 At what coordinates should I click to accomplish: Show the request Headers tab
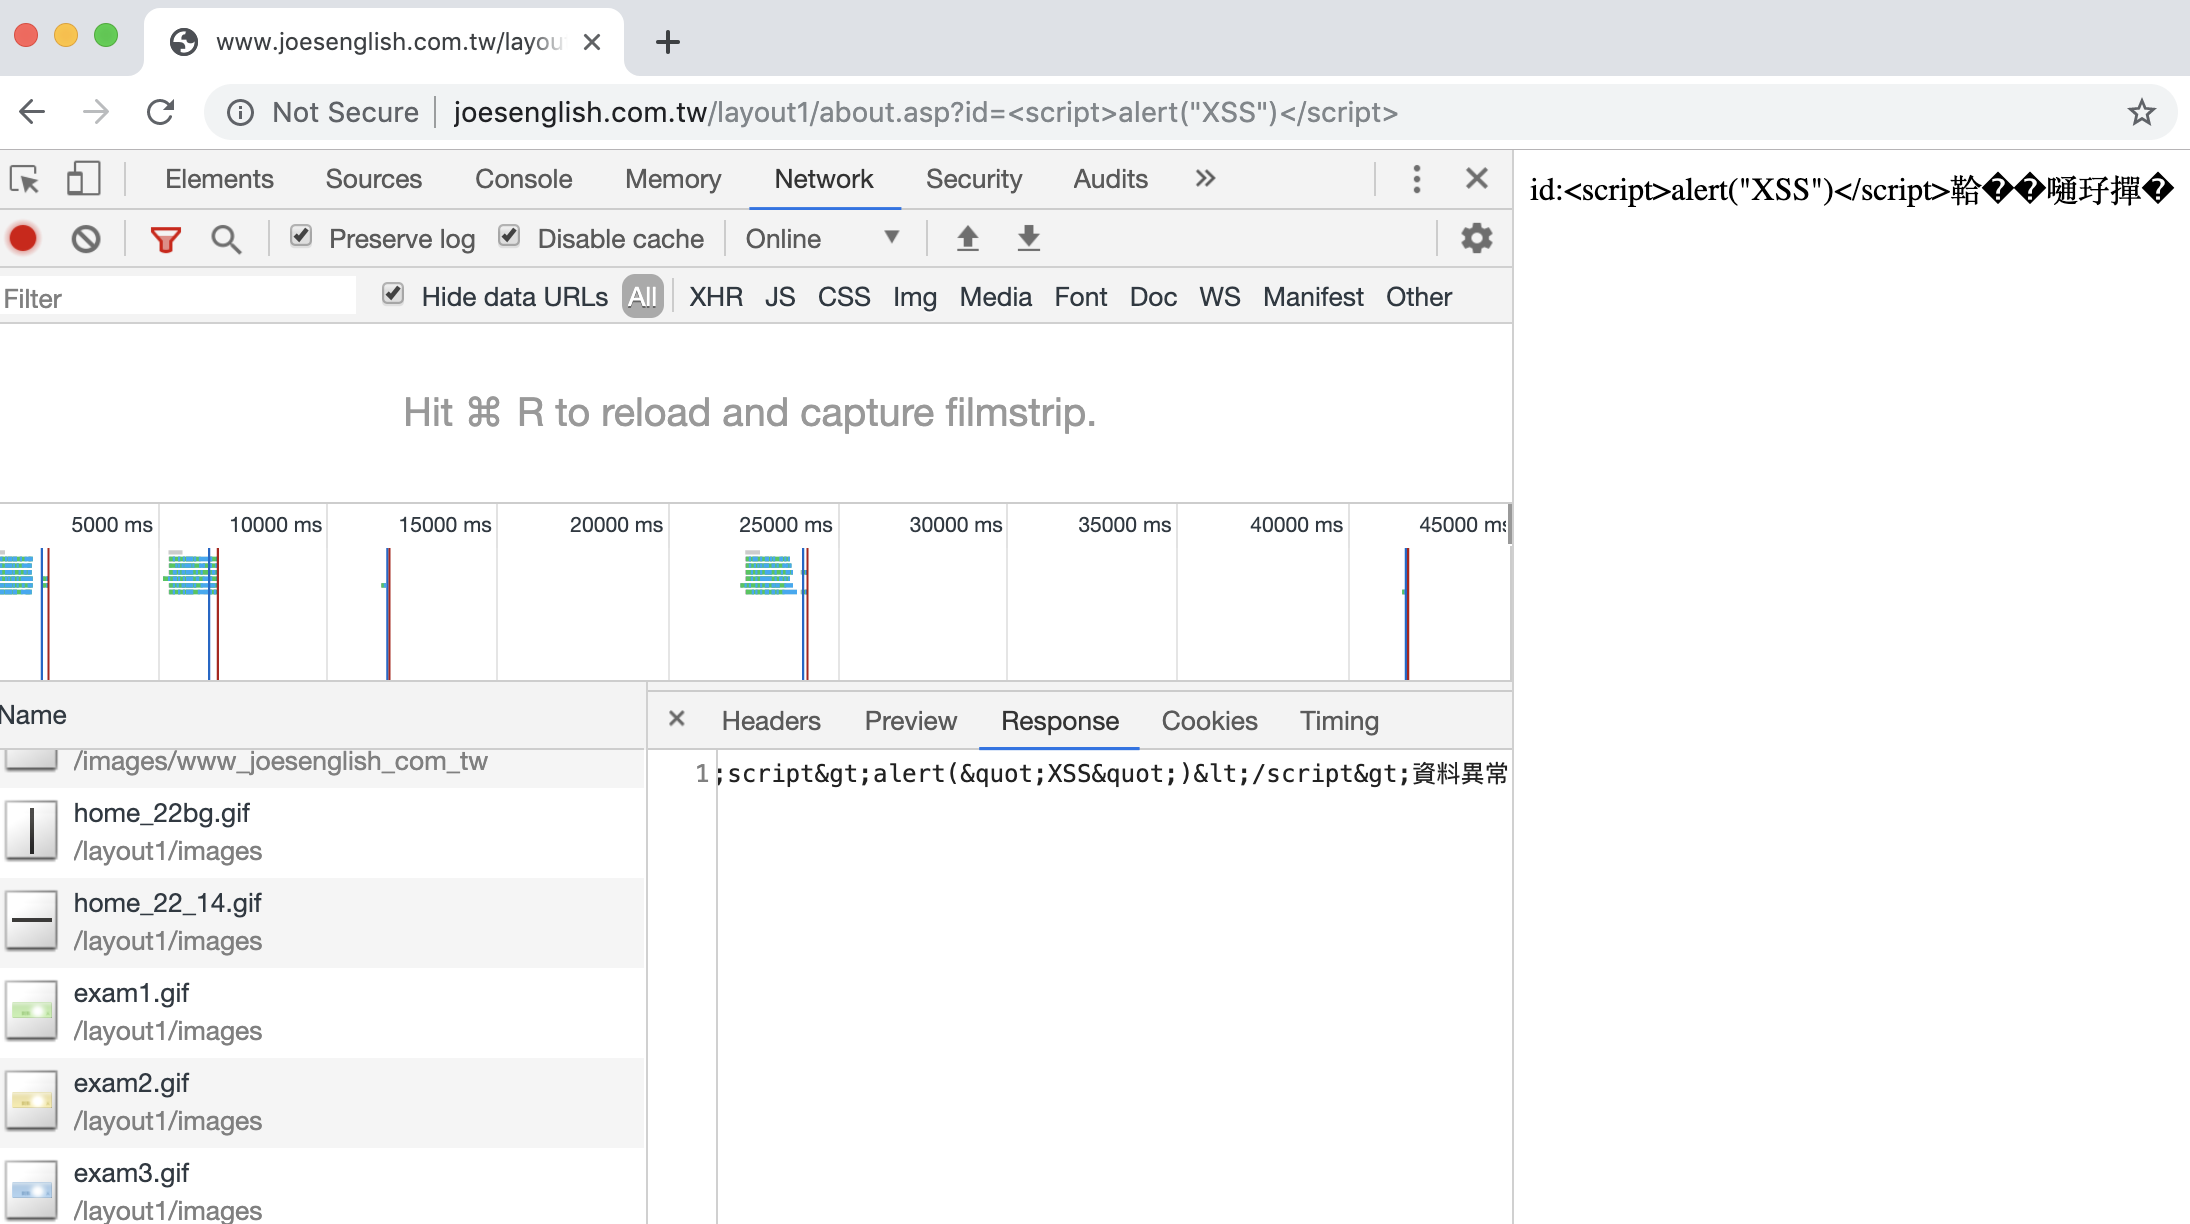pos(771,721)
